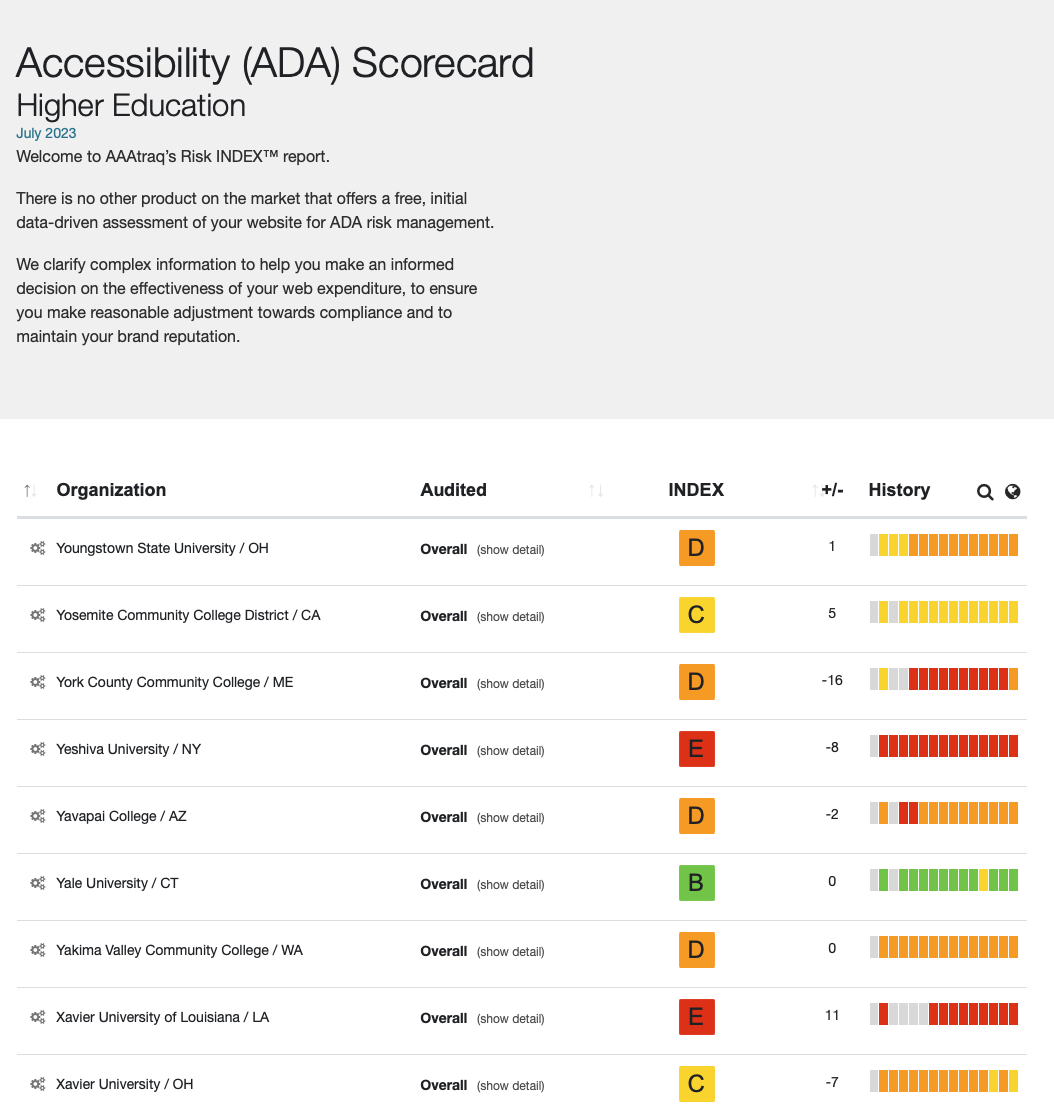Click the orange D grade badge for Youngstown State
This screenshot has height=1108, width=1054.
[x=696, y=547]
